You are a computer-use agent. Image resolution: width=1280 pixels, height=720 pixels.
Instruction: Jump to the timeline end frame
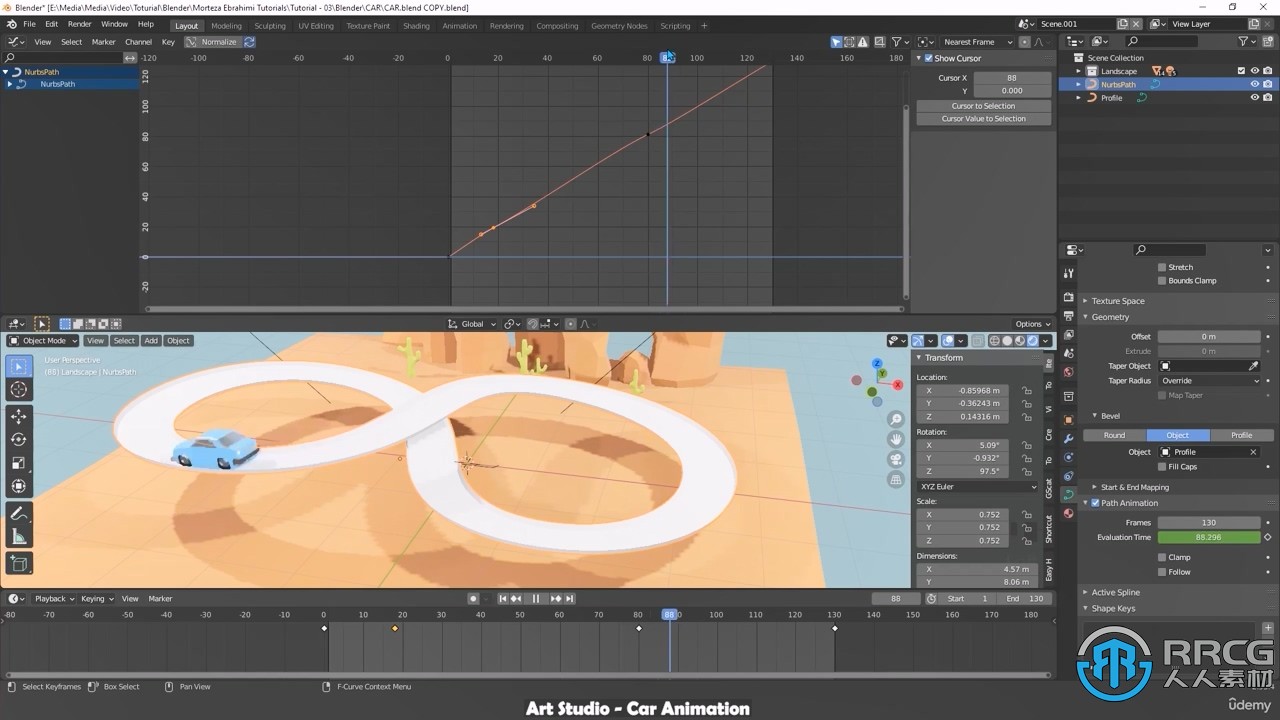569,598
